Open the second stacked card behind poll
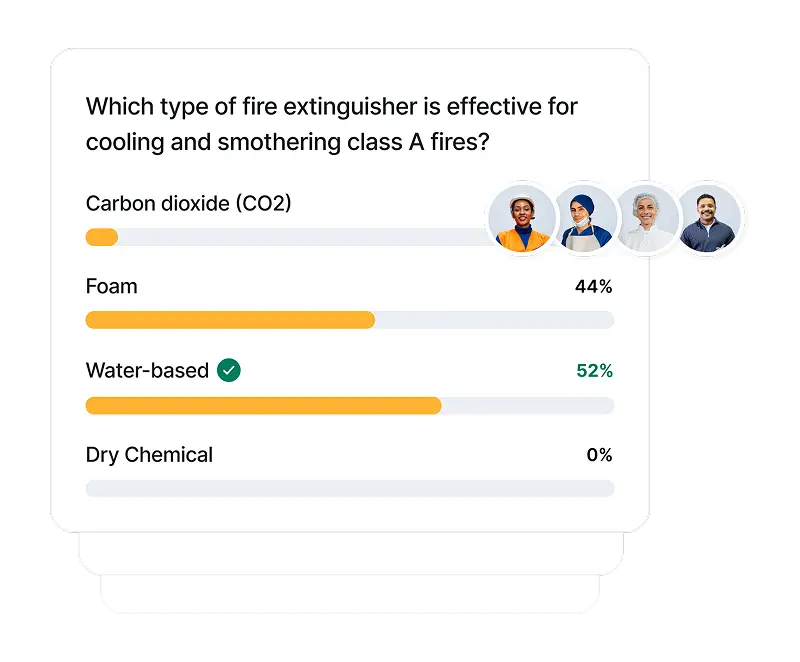This screenshot has width=800, height=662. click(351, 554)
